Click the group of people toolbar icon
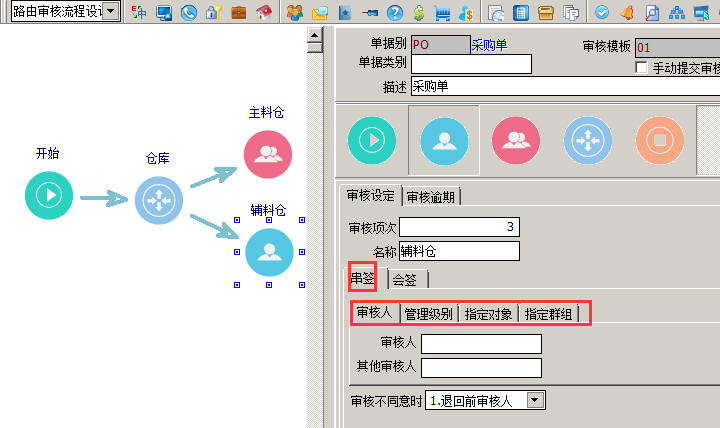 pyautogui.click(x=295, y=12)
